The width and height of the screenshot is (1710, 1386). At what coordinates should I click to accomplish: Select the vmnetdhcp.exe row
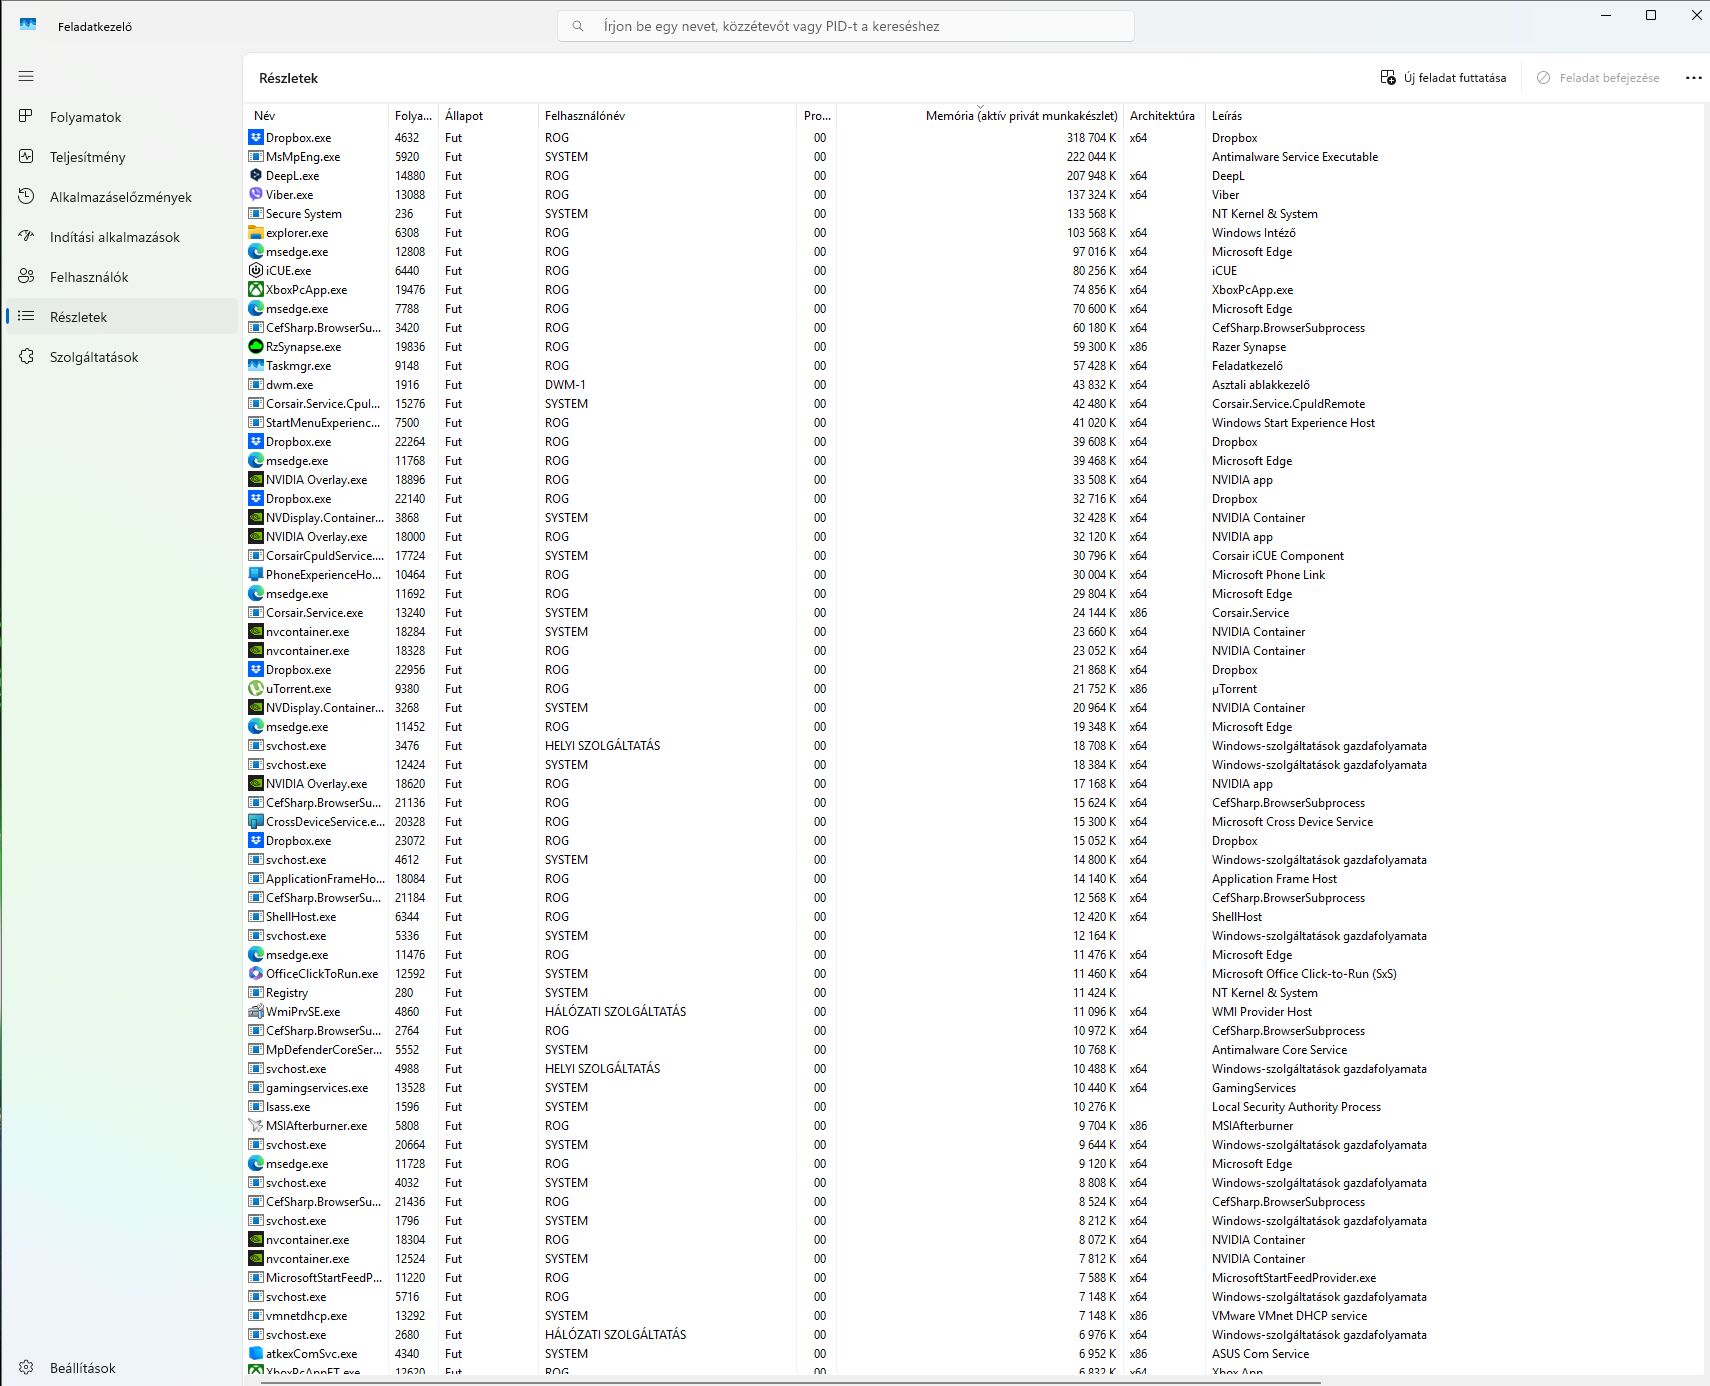point(973,1316)
